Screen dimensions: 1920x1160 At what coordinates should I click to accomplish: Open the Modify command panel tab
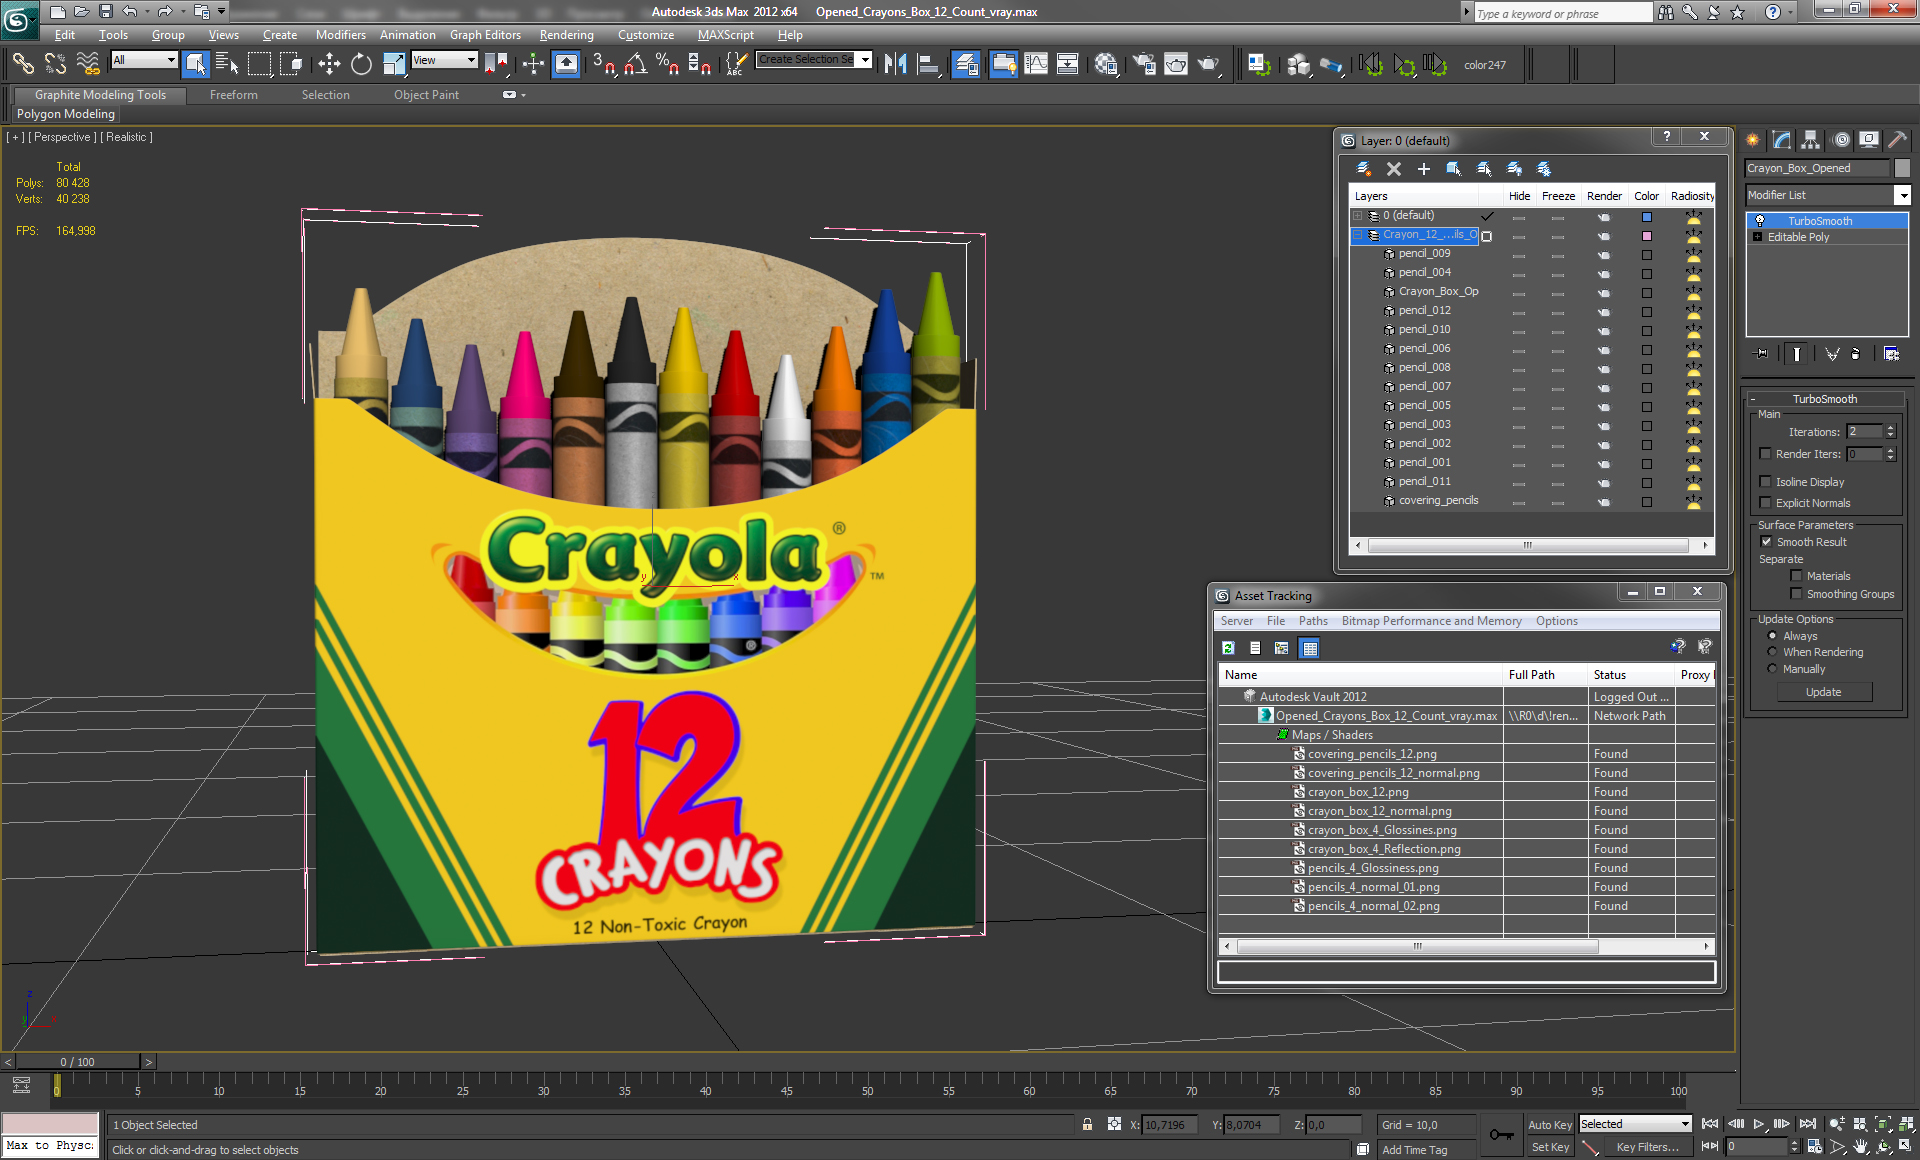click(x=1782, y=140)
